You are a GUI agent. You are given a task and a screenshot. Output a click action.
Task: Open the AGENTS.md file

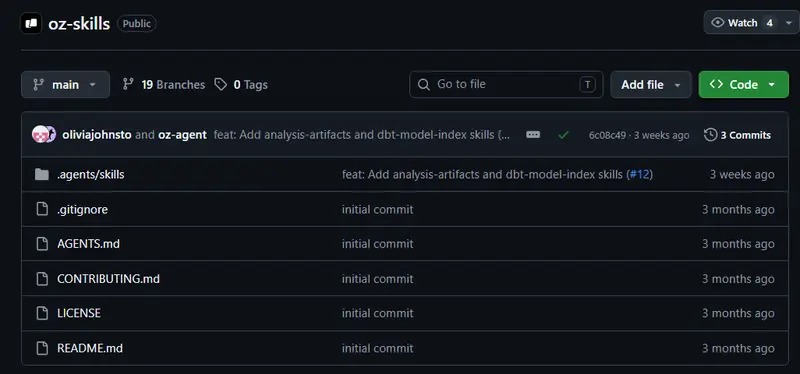(x=88, y=244)
